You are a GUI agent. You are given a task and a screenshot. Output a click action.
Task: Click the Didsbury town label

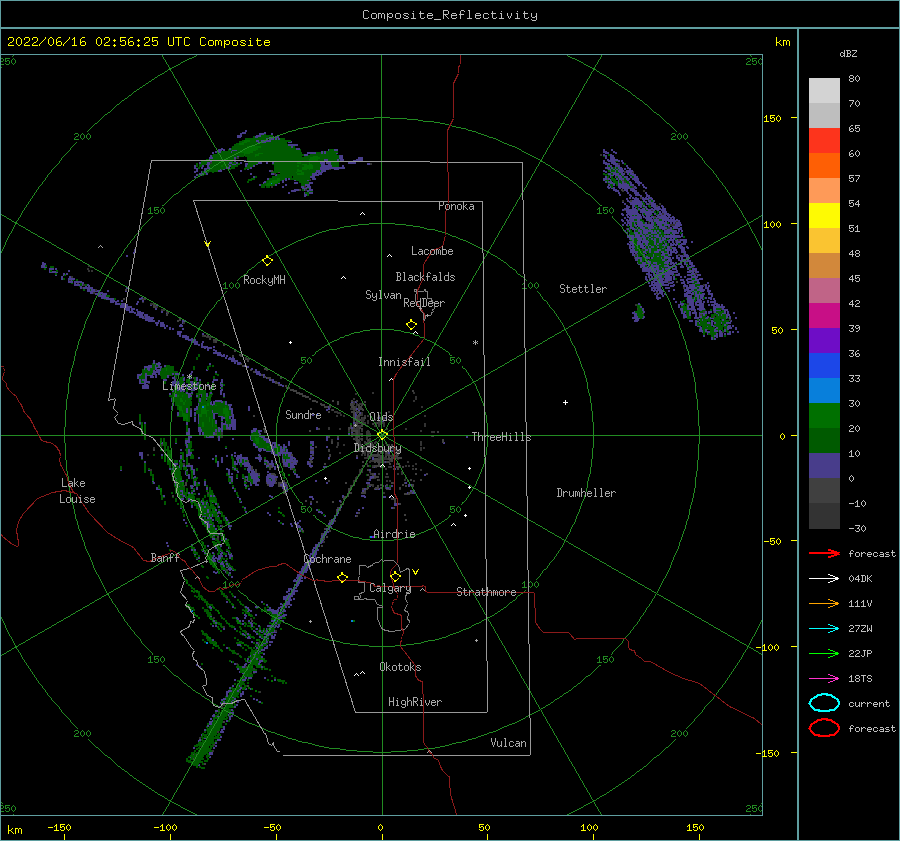(x=378, y=448)
